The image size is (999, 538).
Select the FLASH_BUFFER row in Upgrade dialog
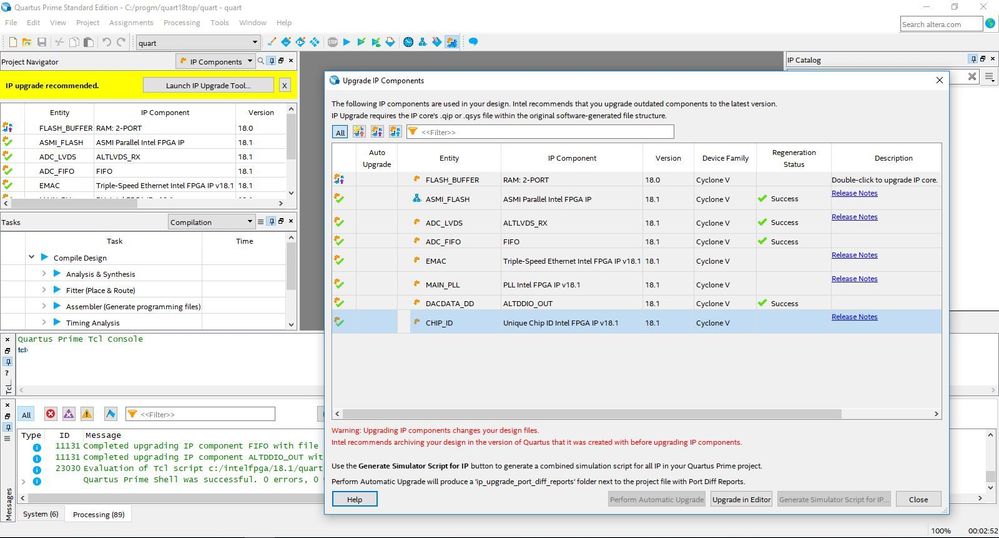(636, 180)
